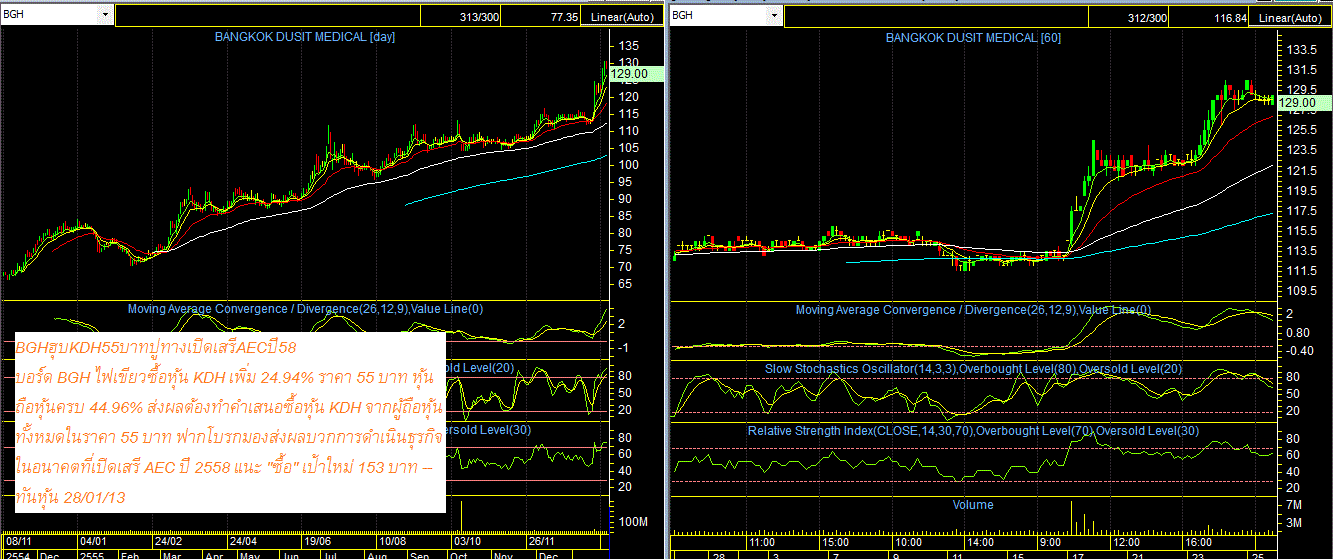
Task: Click the 135 price level on the day chart scale
Action: click(x=628, y=46)
